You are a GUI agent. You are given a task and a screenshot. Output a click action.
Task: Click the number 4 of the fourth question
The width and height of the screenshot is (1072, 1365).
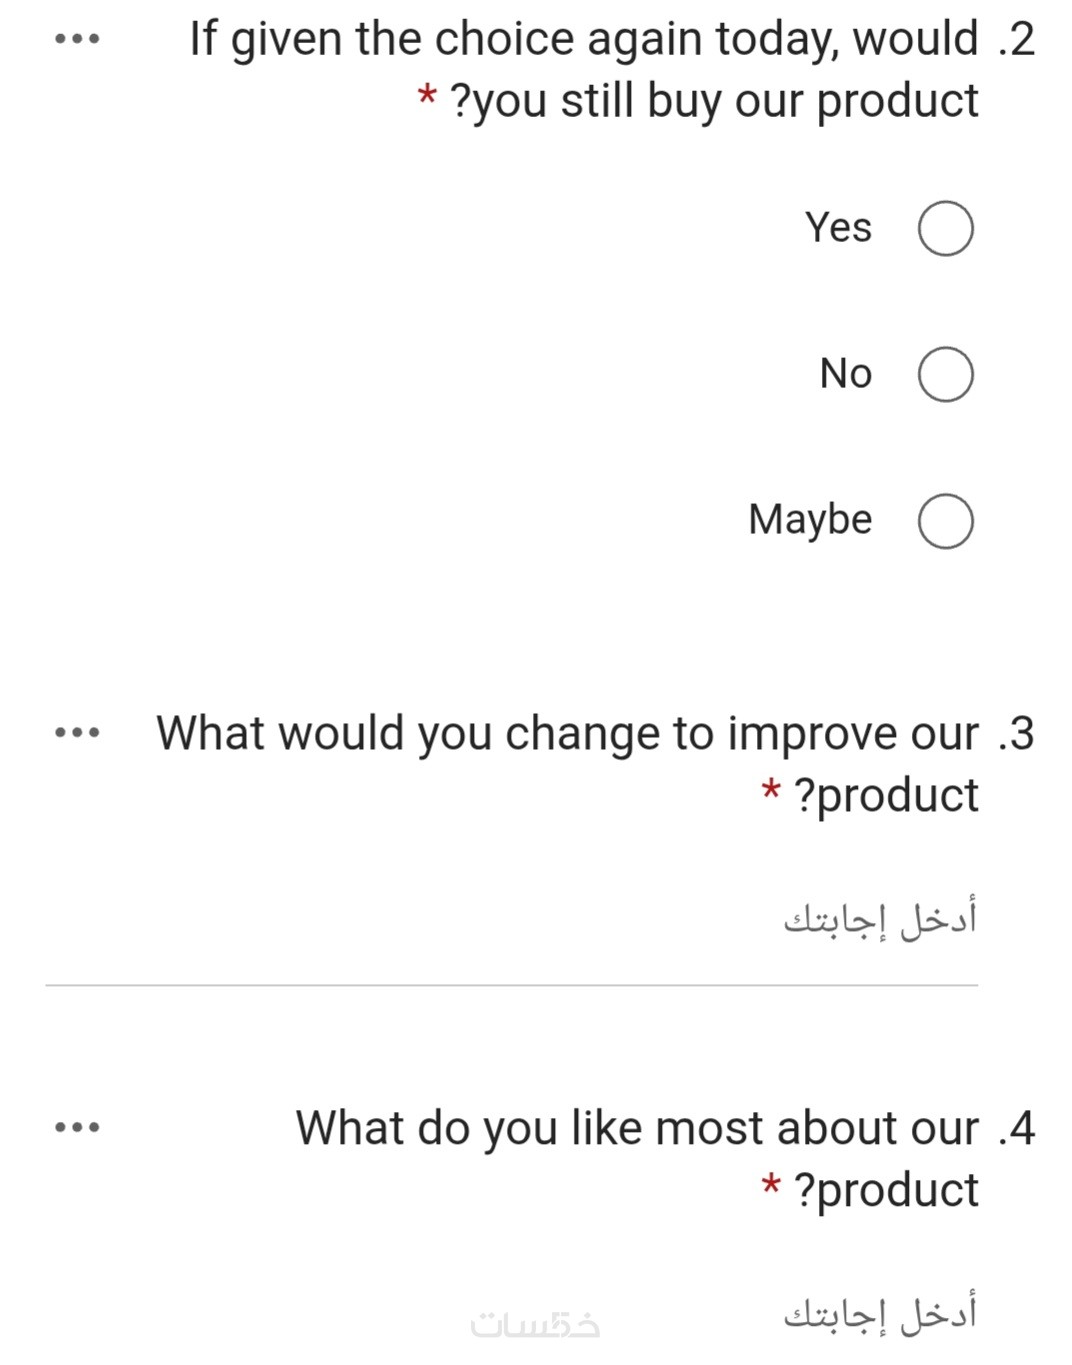[x=1020, y=1128]
